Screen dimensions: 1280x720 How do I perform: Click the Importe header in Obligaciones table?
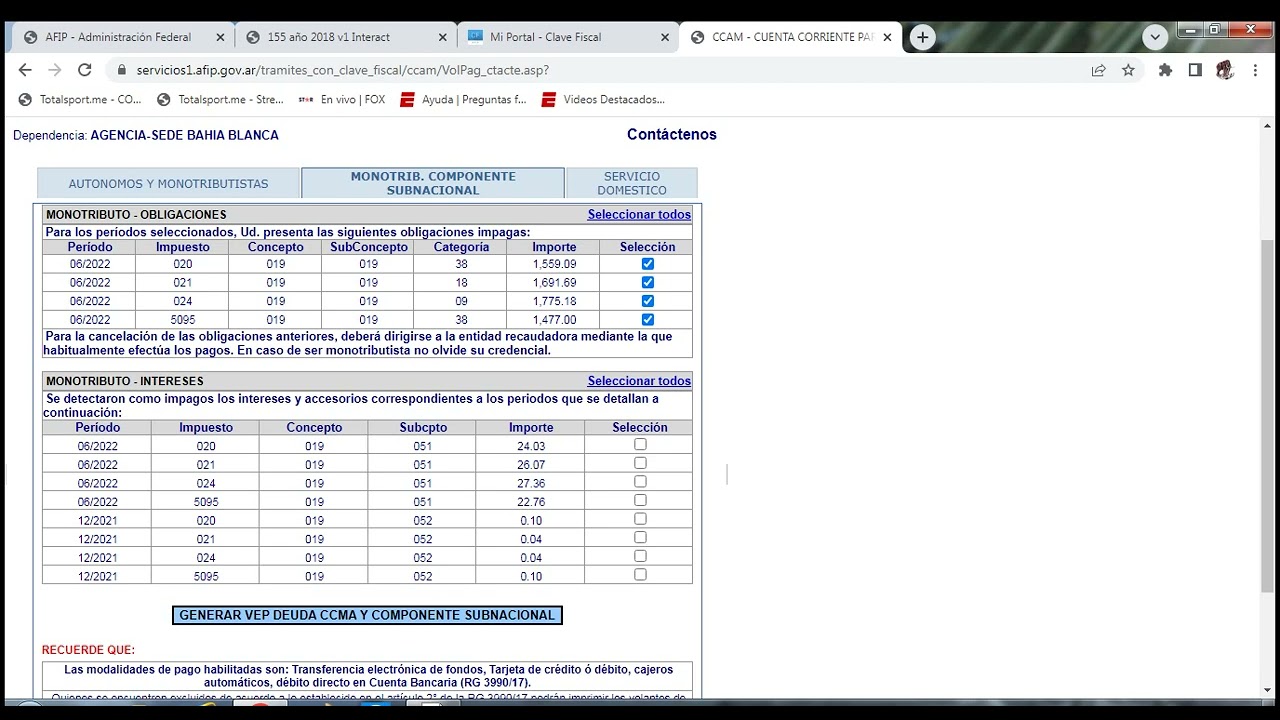(554, 247)
